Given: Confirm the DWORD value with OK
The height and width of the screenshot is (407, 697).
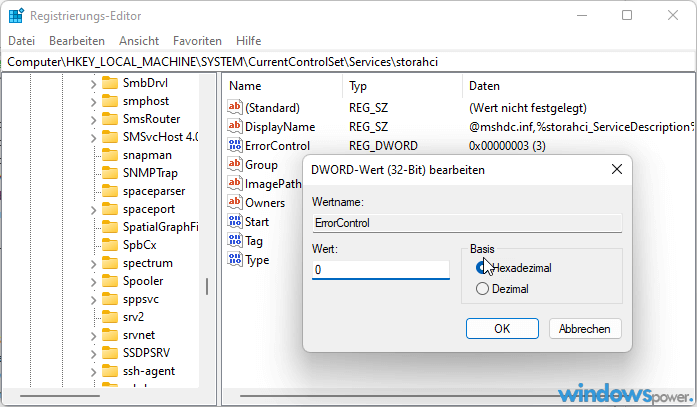Looking at the screenshot, I should pos(502,329).
